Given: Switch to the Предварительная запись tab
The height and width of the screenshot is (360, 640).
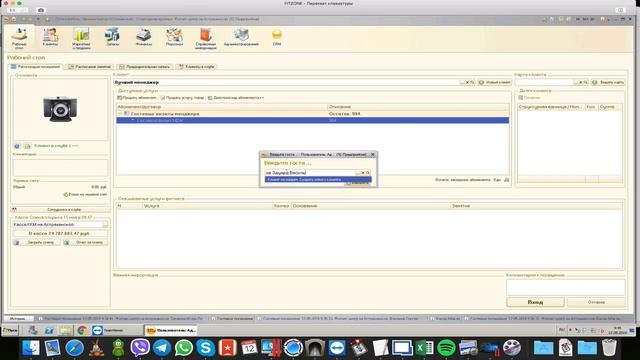Looking at the screenshot, I should (144, 67).
